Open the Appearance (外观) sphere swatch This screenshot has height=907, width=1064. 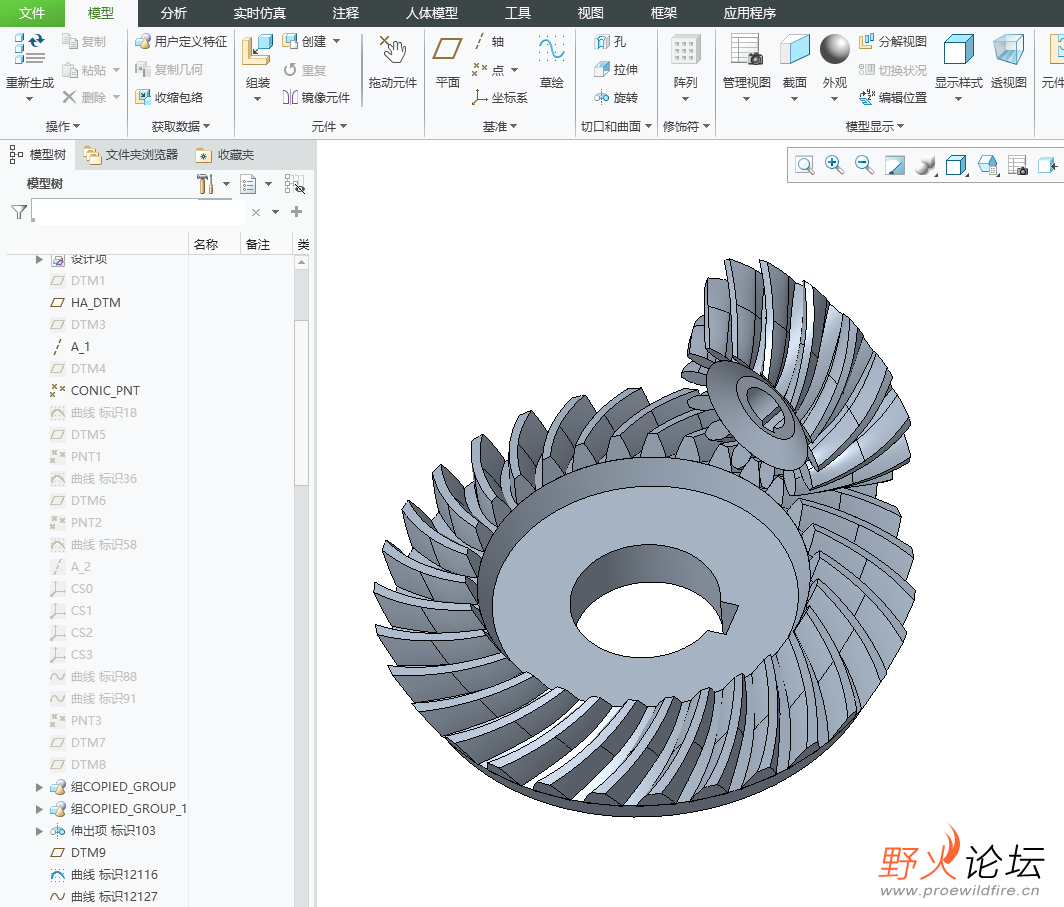[835, 49]
